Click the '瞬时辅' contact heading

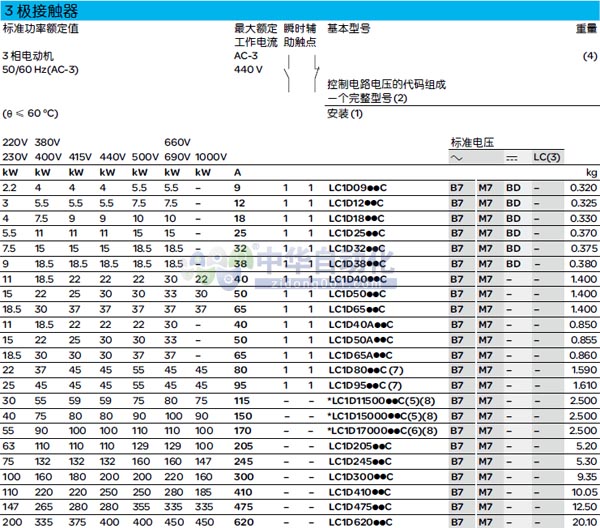coord(300,29)
